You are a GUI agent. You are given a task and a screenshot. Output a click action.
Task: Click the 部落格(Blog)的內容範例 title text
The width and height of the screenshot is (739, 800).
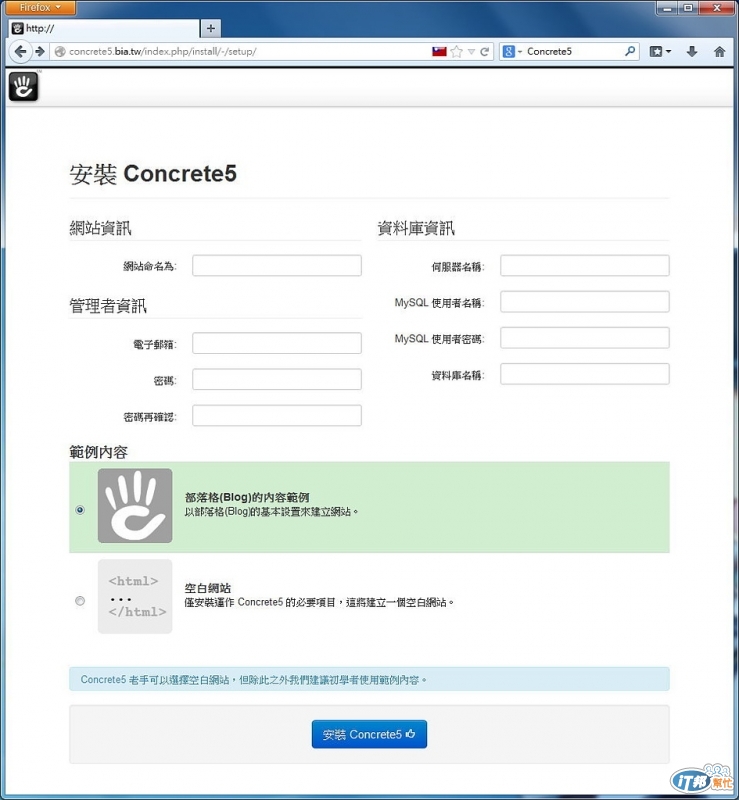click(247, 497)
